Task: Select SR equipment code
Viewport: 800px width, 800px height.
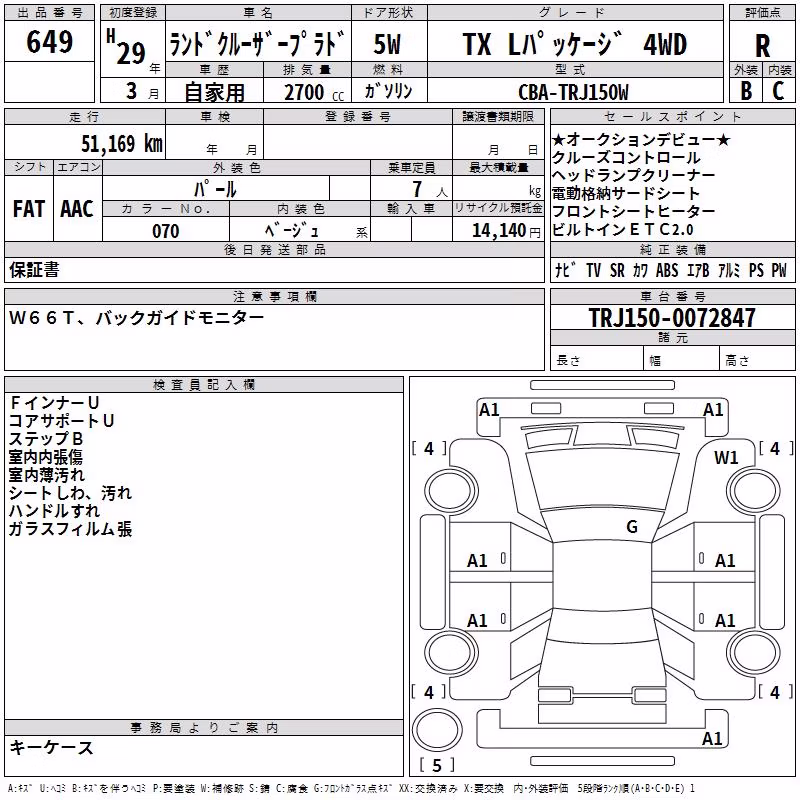Action: tap(617, 270)
